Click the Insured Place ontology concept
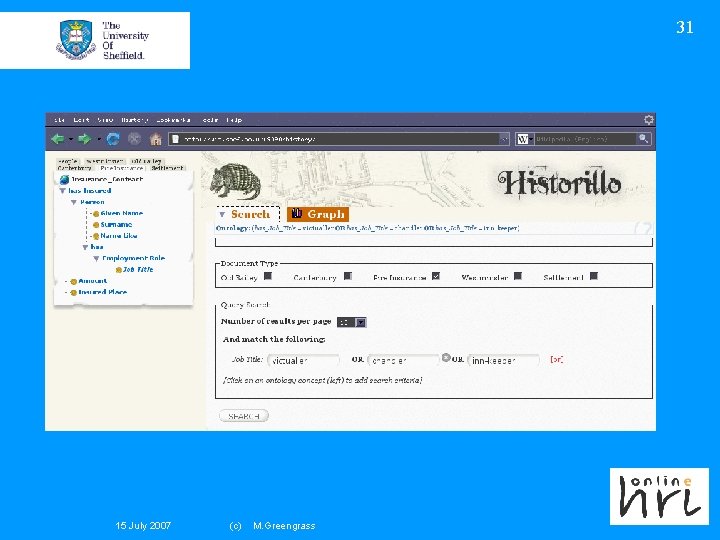720x540 pixels. (102, 292)
